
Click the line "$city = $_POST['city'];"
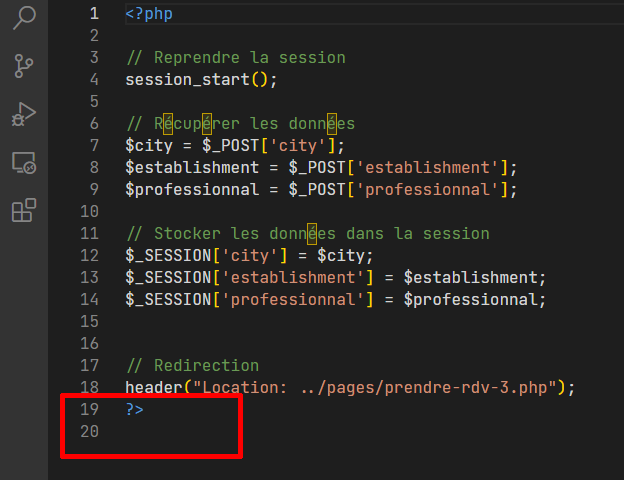(235, 146)
